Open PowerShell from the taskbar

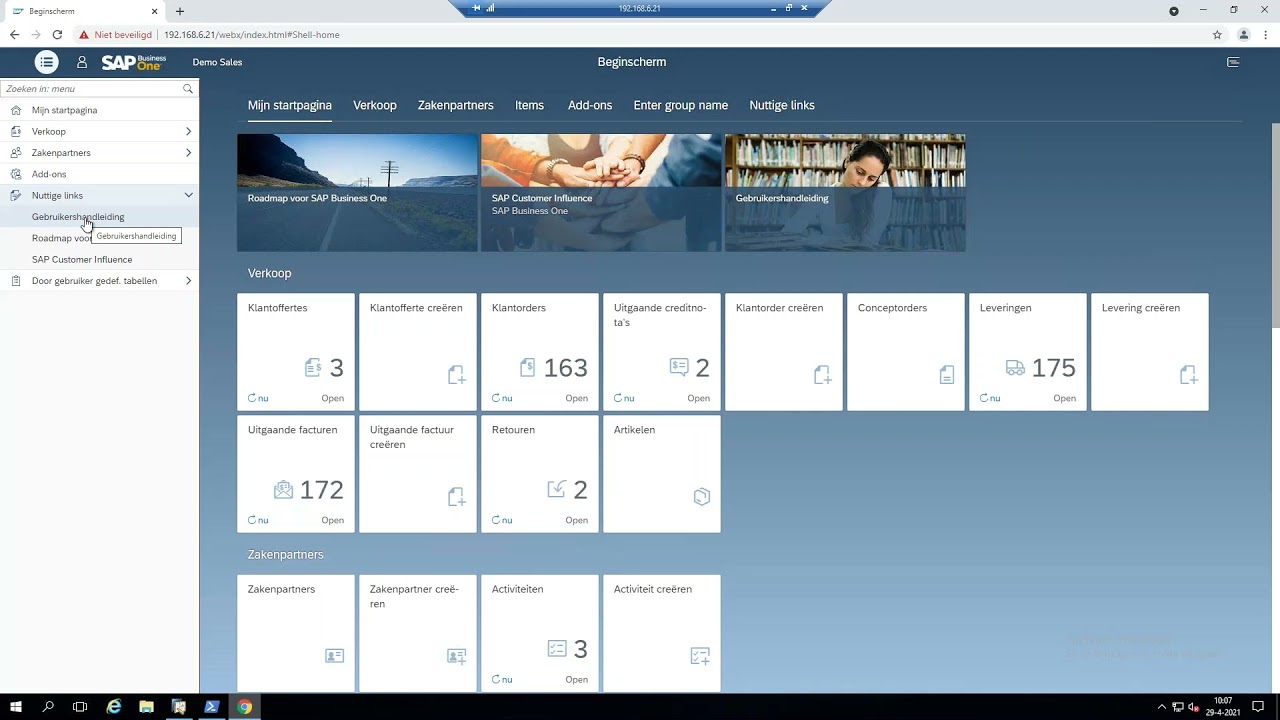212,706
